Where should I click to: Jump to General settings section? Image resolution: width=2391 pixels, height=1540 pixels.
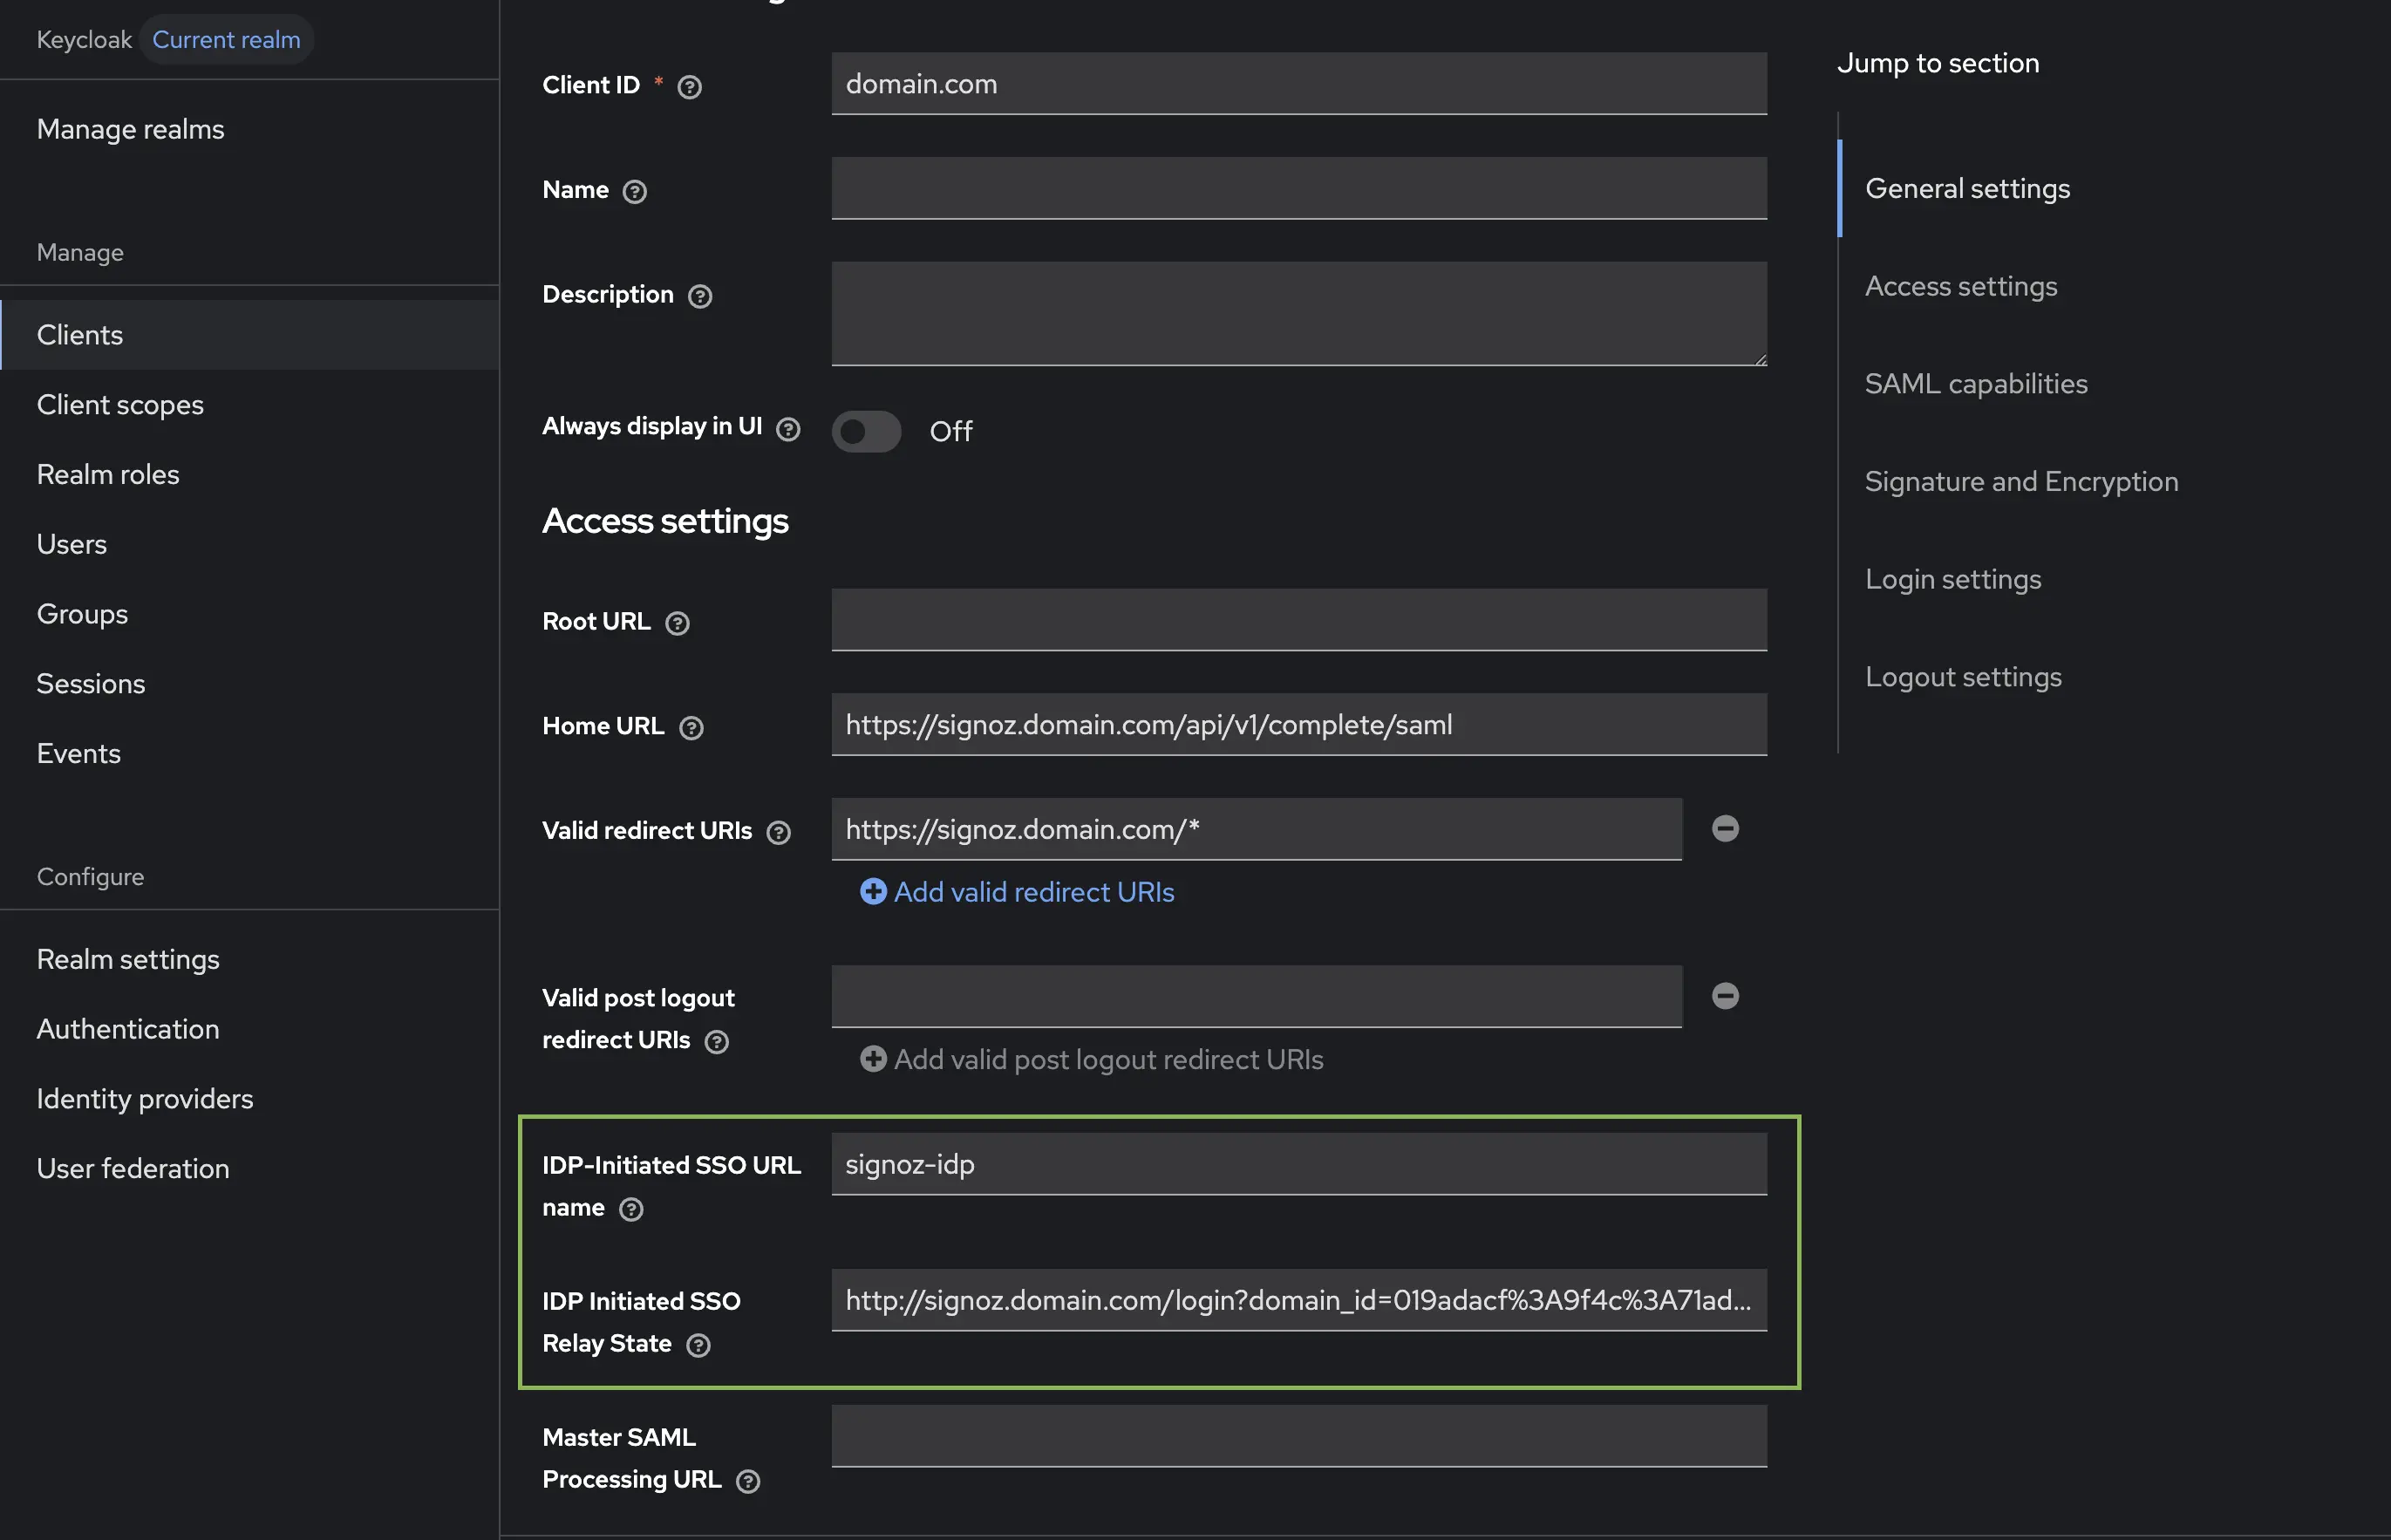pyautogui.click(x=1967, y=188)
